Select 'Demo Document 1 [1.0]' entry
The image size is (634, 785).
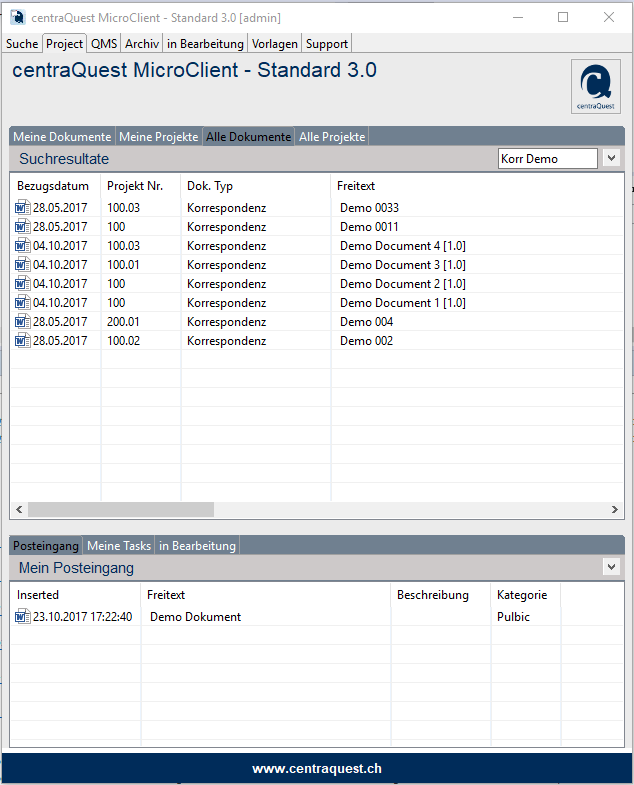[x=403, y=302]
